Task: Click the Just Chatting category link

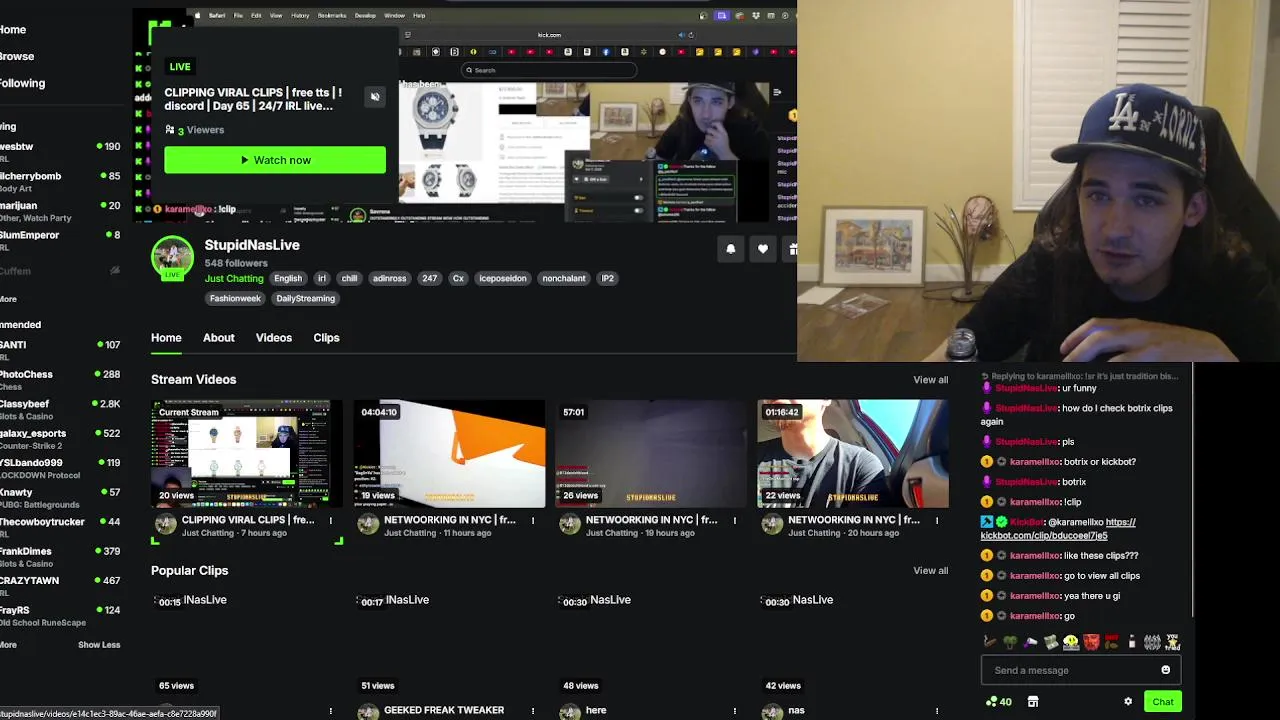Action: pyautogui.click(x=234, y=279)
